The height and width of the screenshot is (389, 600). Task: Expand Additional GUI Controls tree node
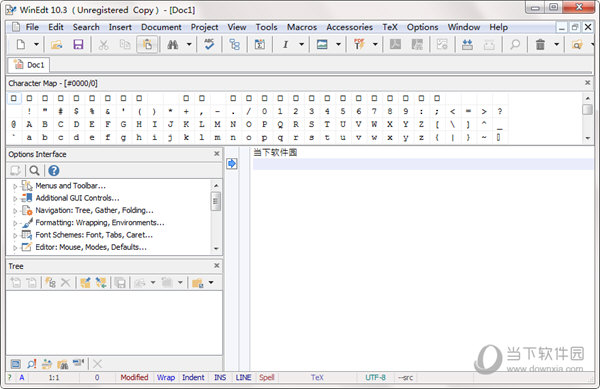pyautogui.click(x=15, y=199)
